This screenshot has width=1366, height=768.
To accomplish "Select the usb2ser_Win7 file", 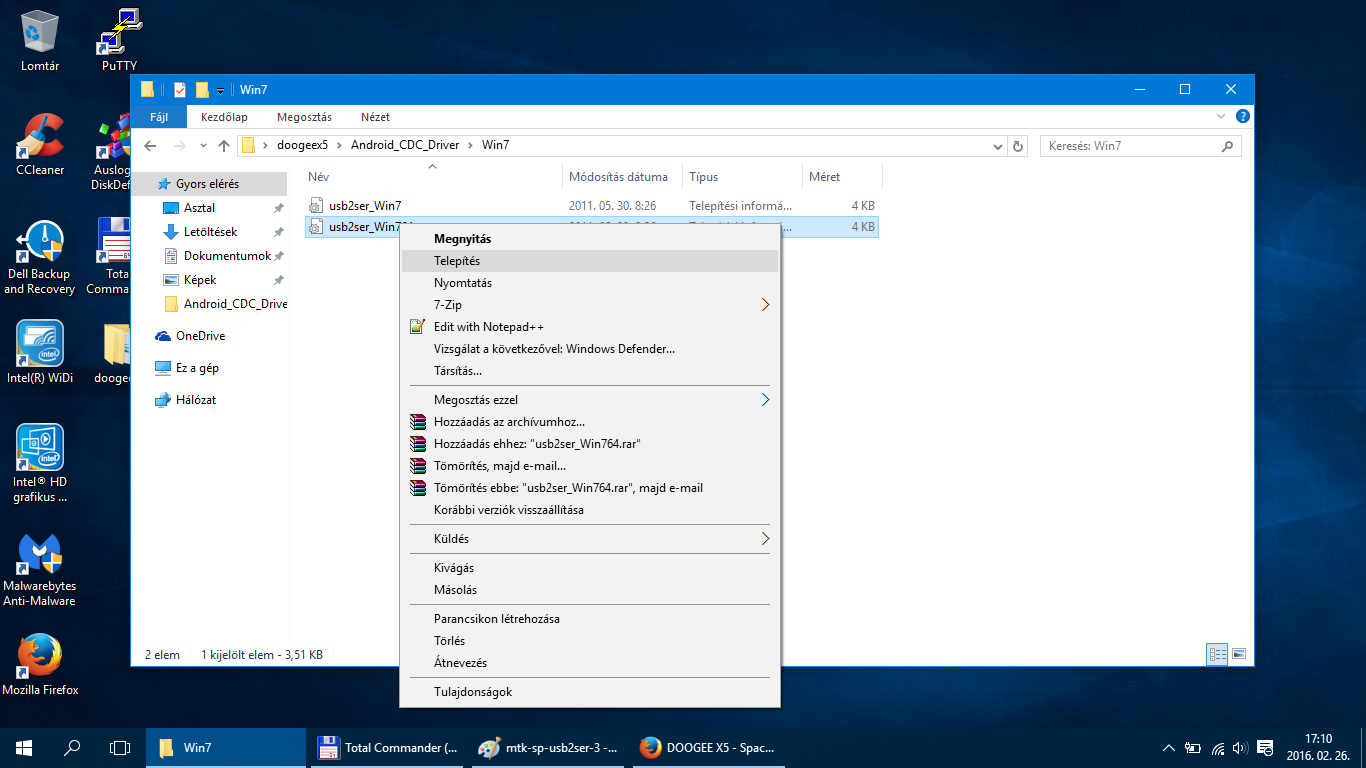I will pos(364,206).
